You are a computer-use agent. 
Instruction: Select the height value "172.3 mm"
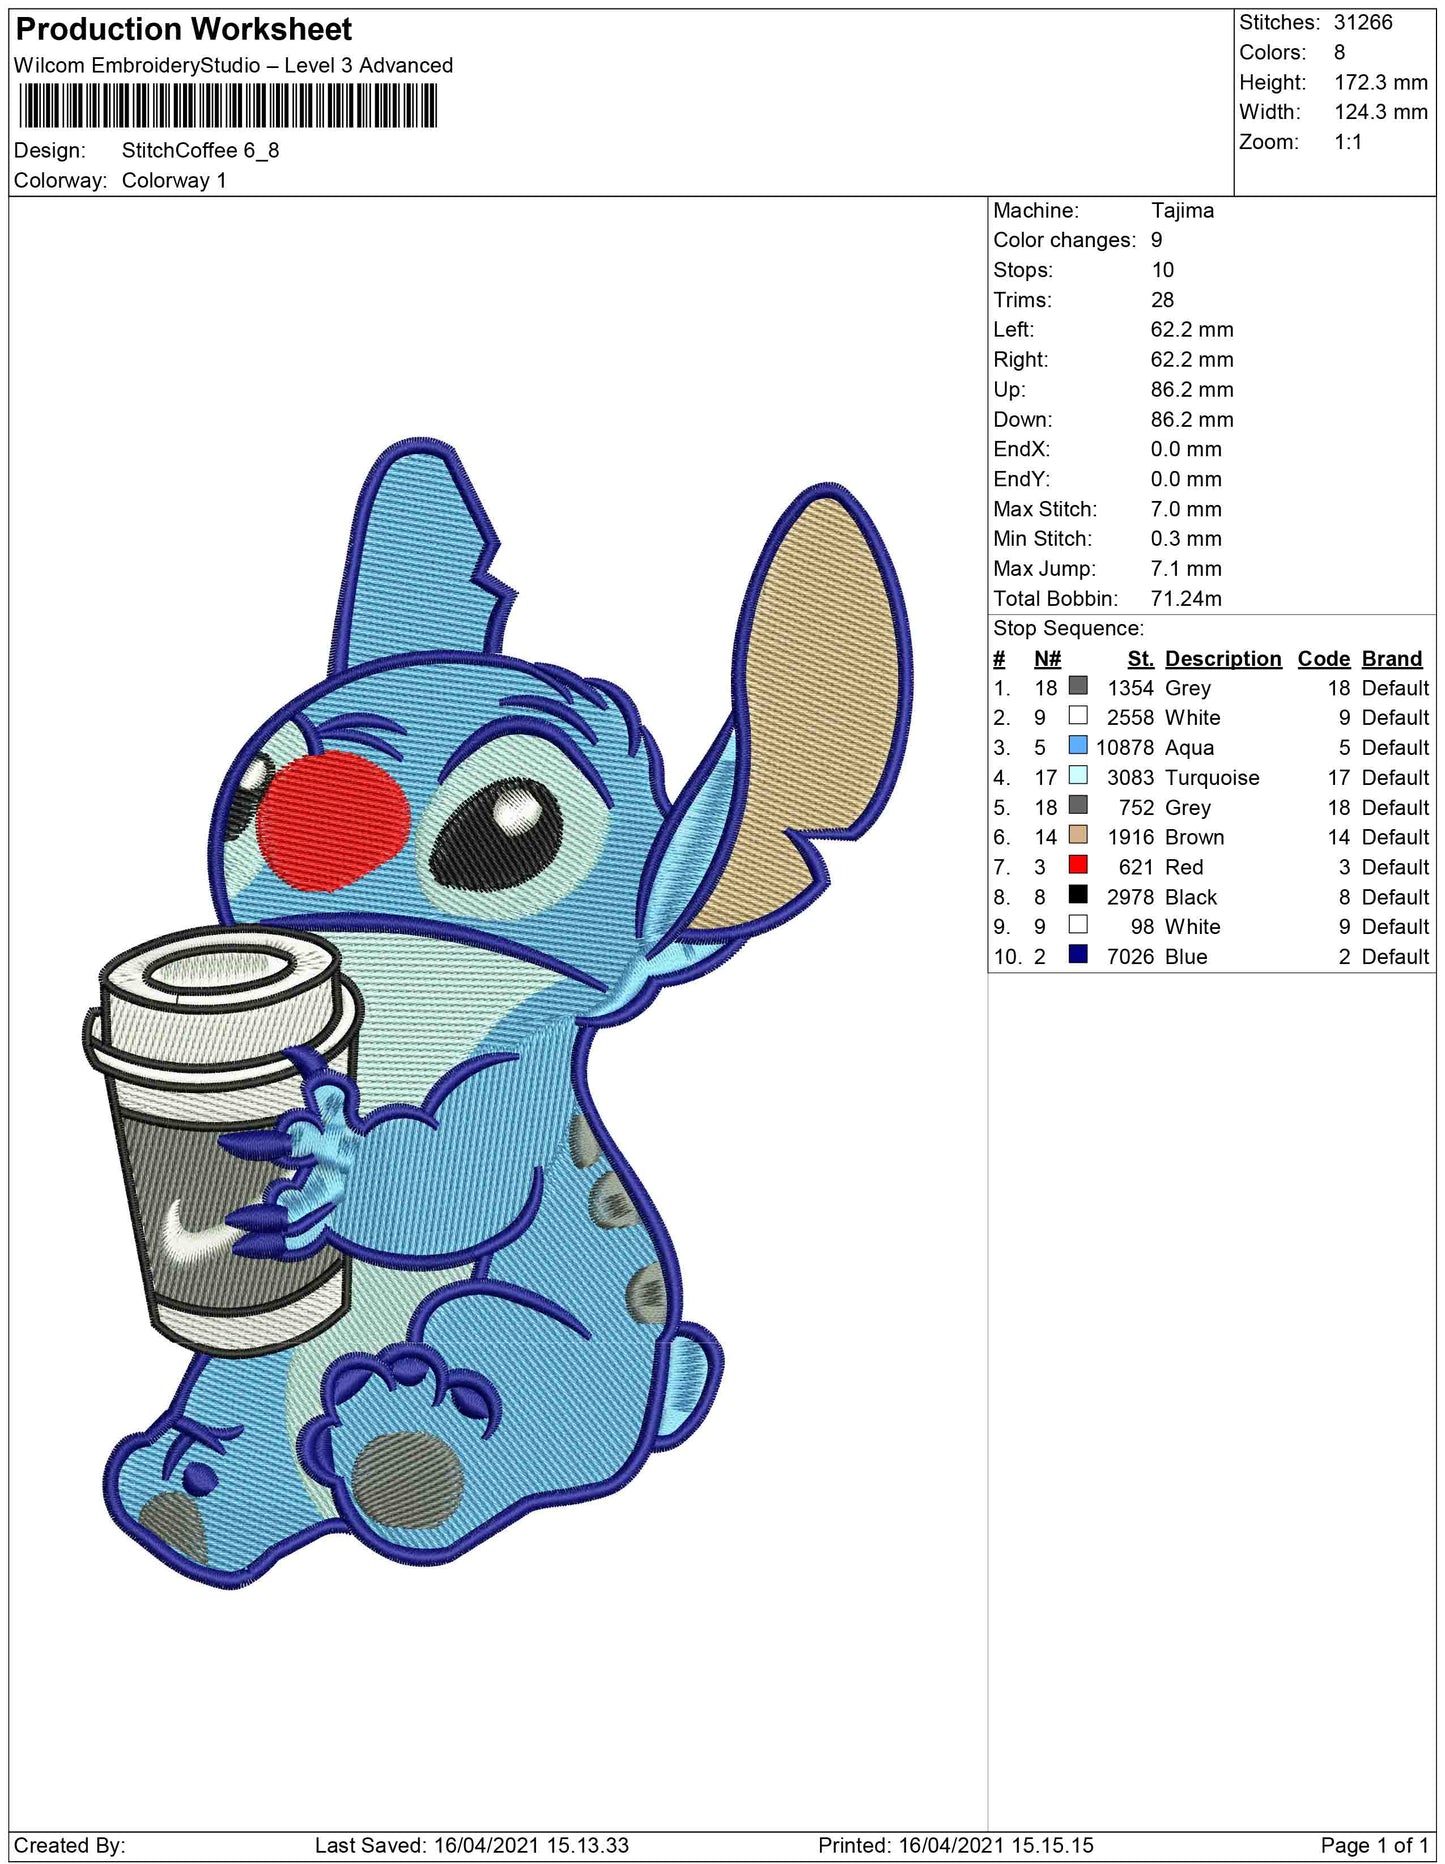pyautogui.click(x=1381, y=82)
